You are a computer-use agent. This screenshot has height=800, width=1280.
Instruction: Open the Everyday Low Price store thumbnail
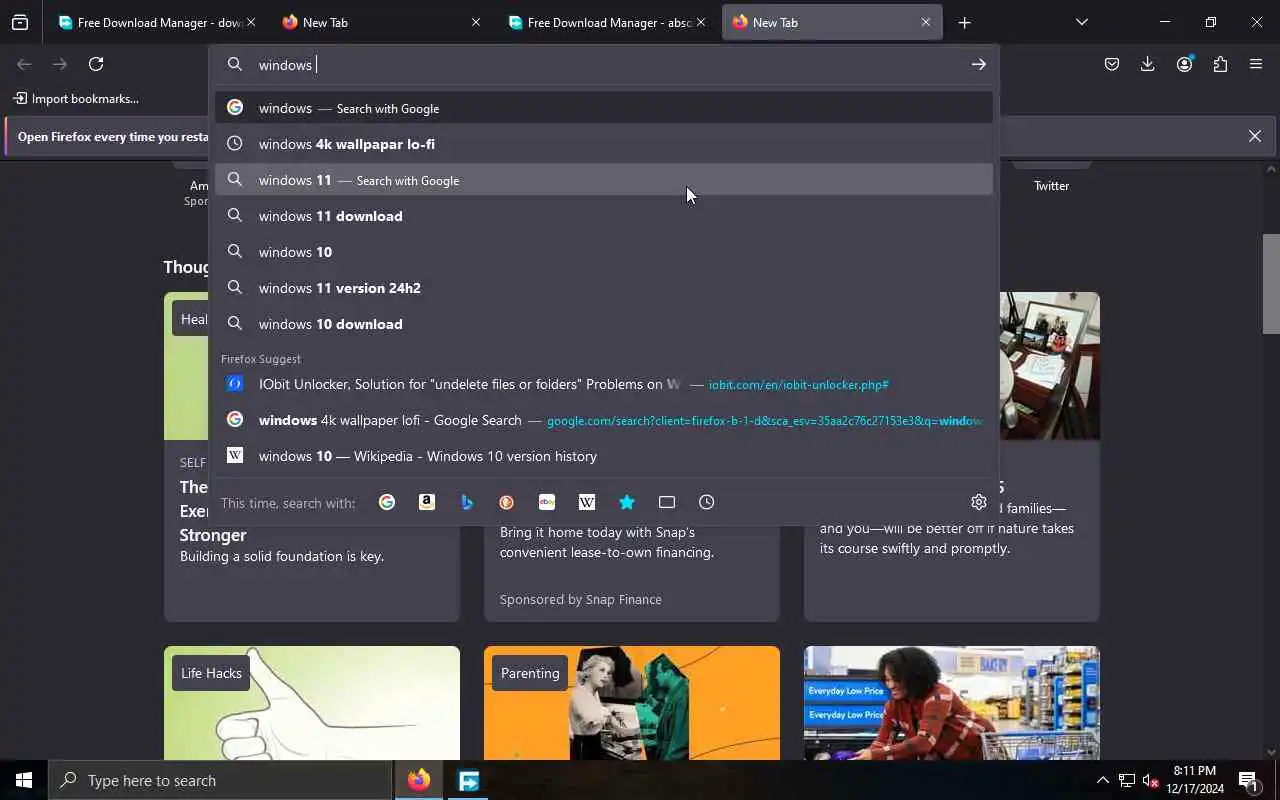(x=952, y=703)
